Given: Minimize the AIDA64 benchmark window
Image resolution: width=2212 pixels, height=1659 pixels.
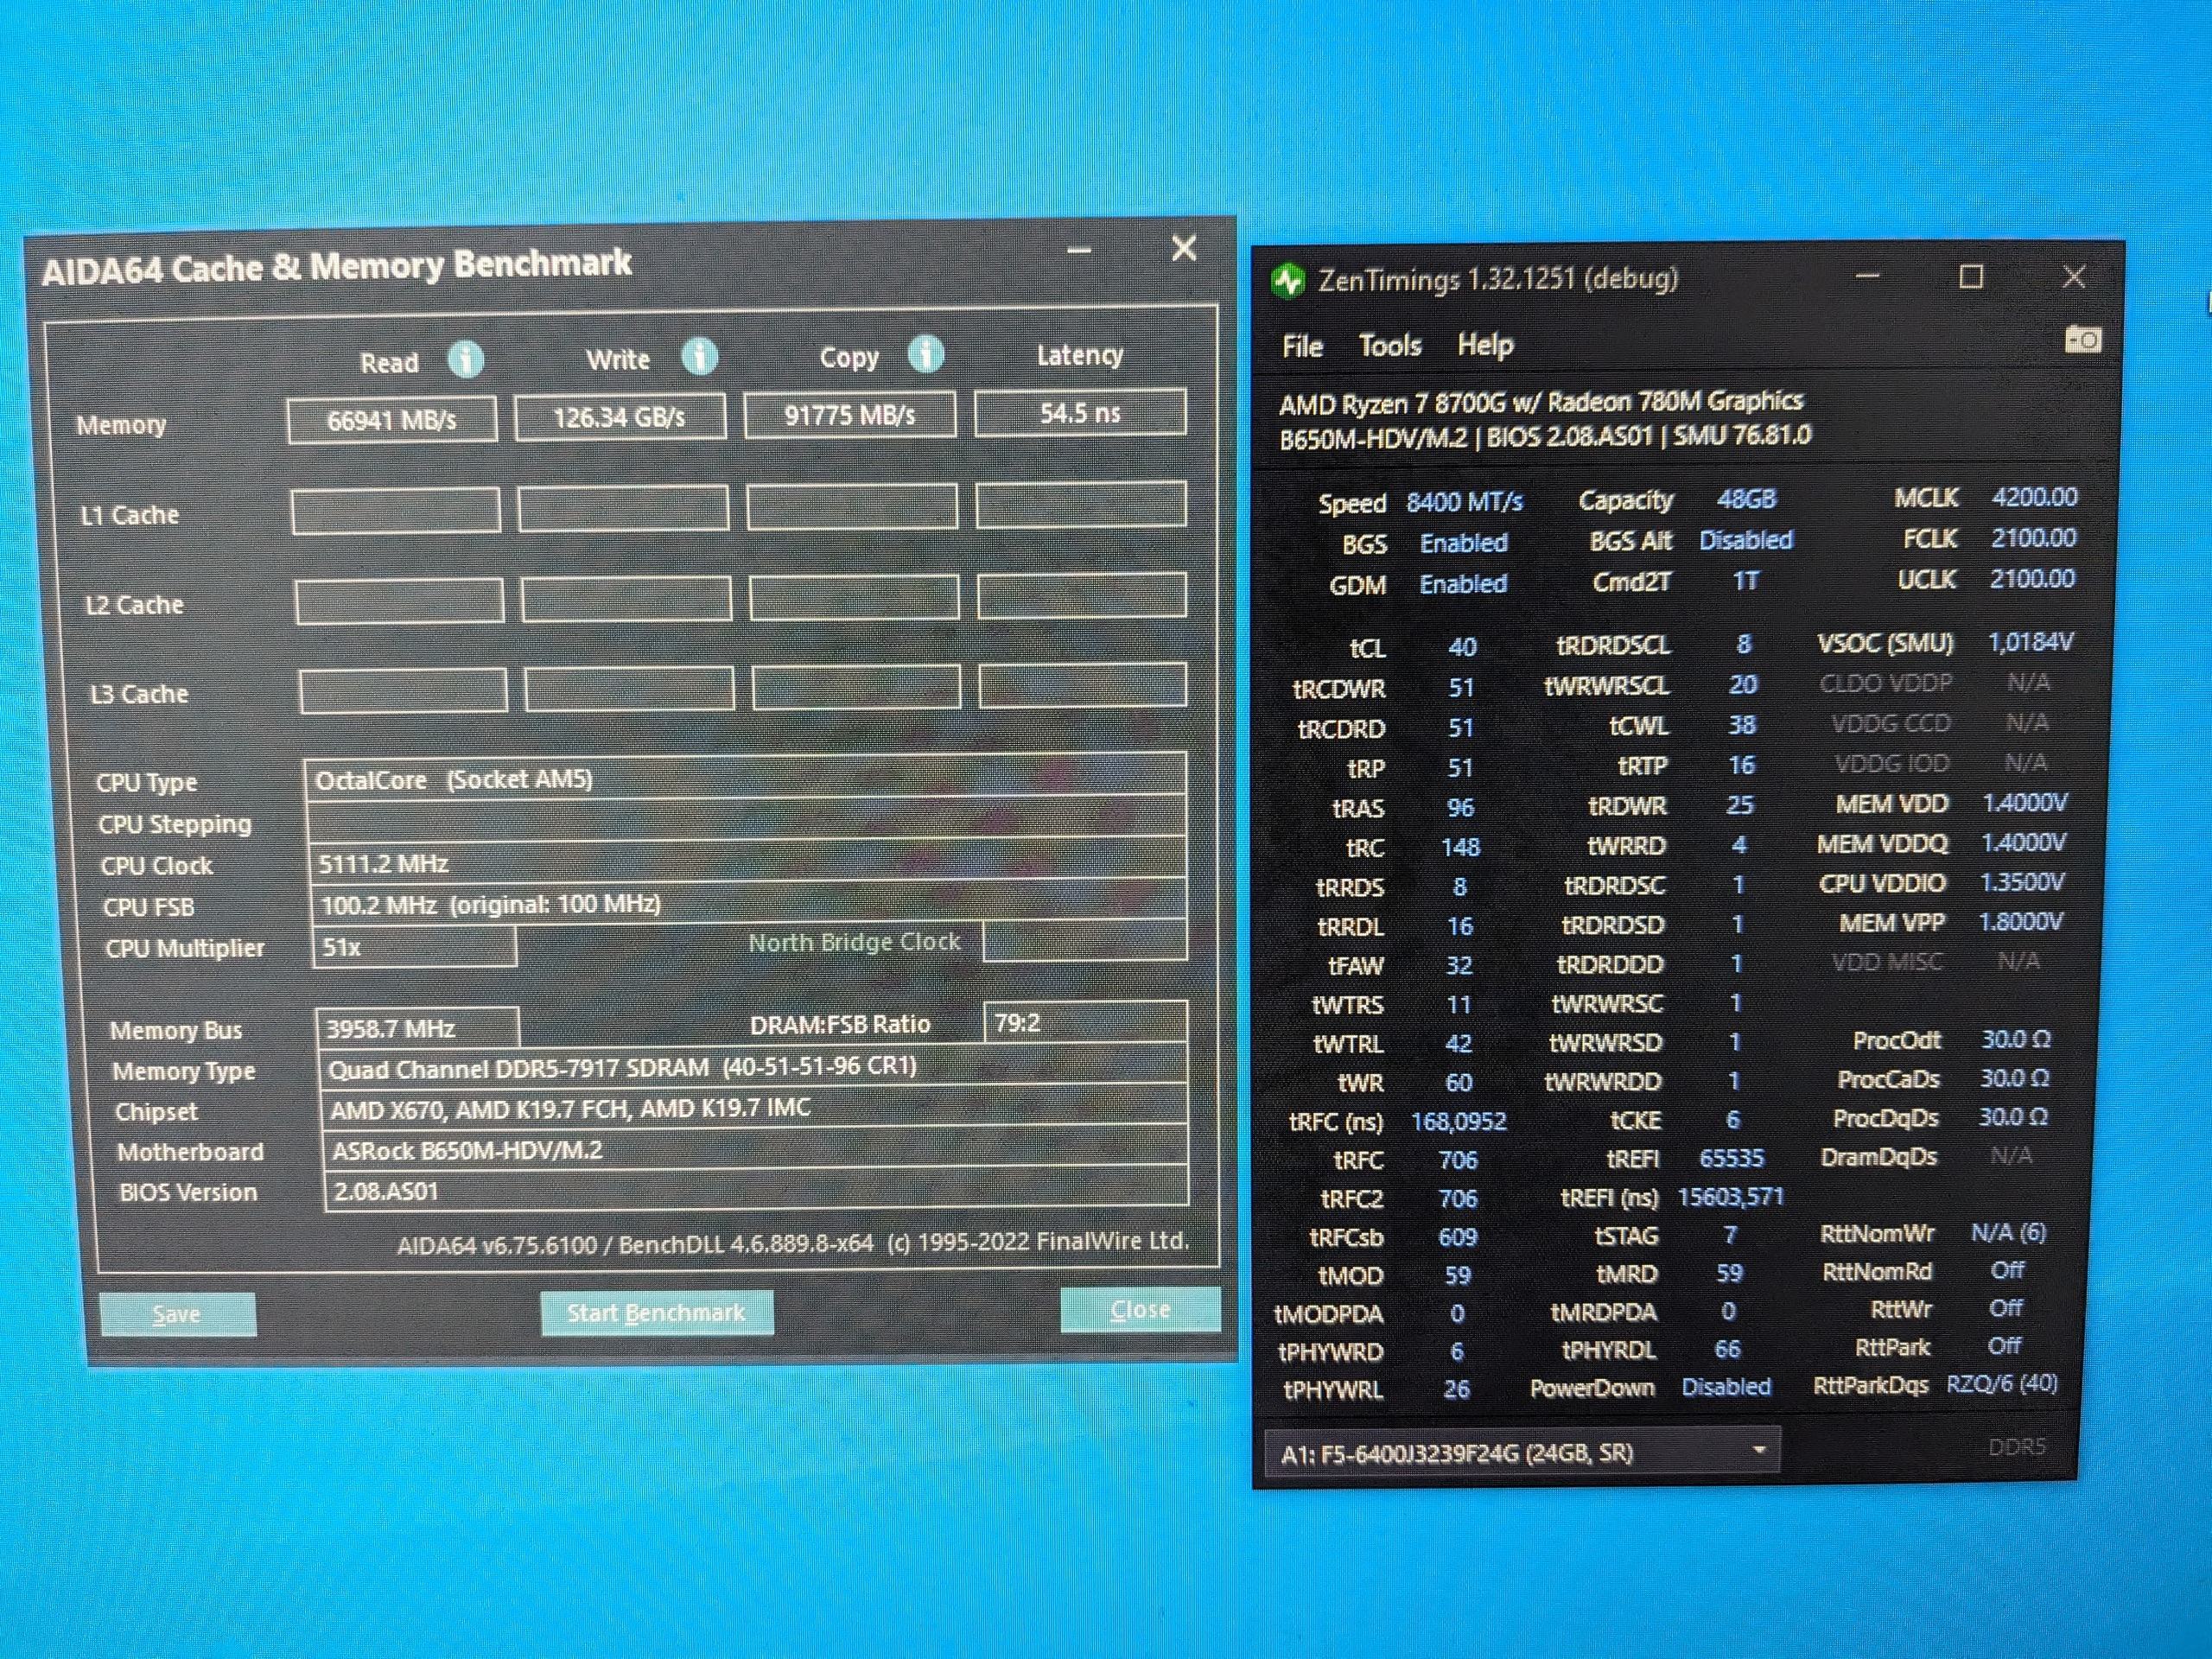Looking at the screenshot, I should (1079, 250).
